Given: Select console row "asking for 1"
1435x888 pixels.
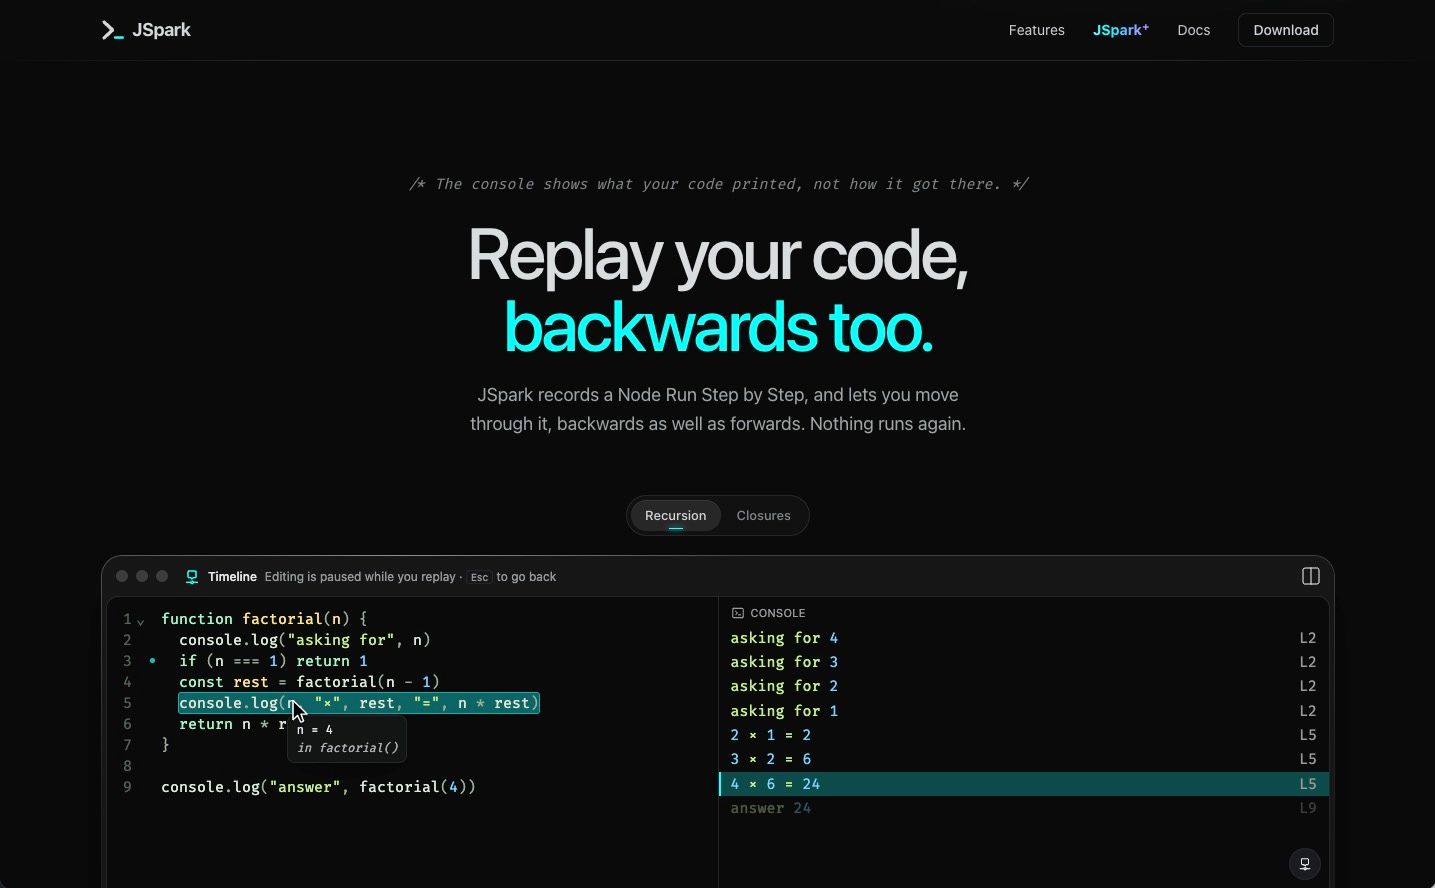Looking at the screenshot, I should point(1023,711).
